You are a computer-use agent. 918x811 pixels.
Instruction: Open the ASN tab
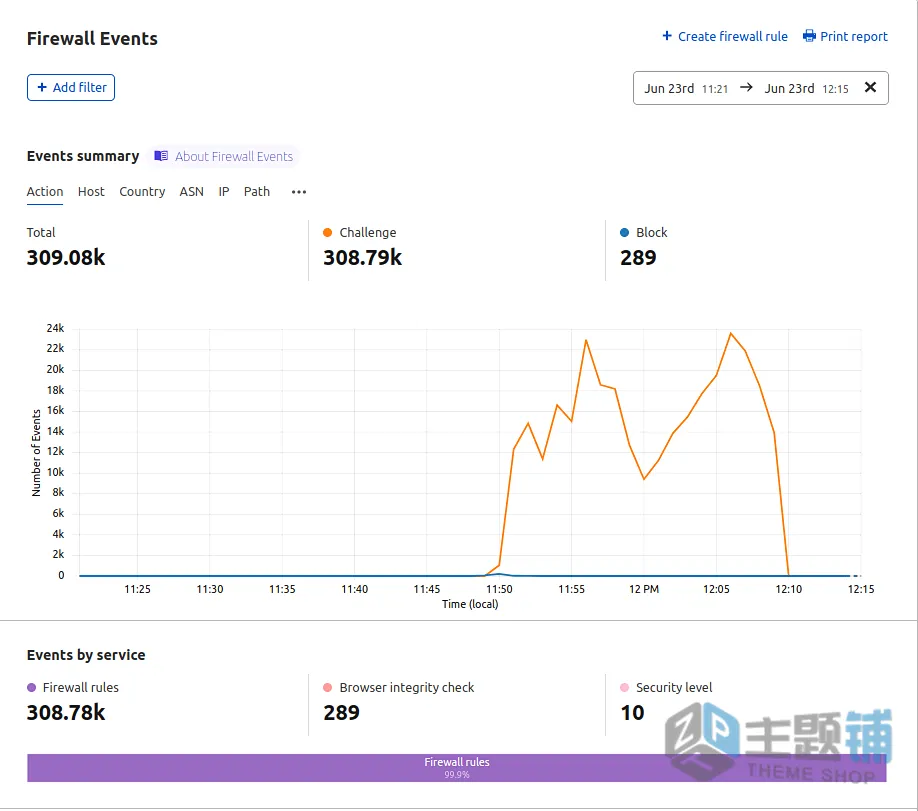(x=191, y=191)
